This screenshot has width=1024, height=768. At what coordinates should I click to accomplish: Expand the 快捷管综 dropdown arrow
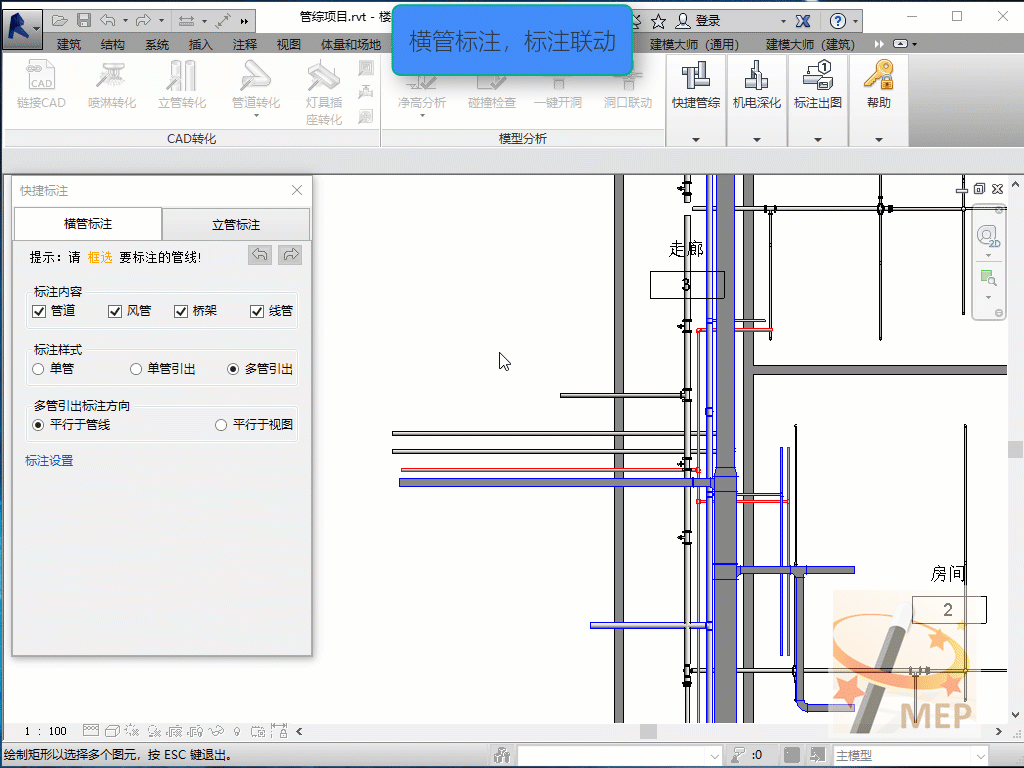695,140
